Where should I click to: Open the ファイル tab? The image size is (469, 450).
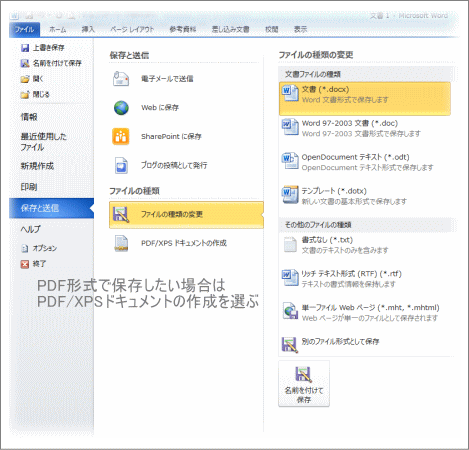click(24, 29)
